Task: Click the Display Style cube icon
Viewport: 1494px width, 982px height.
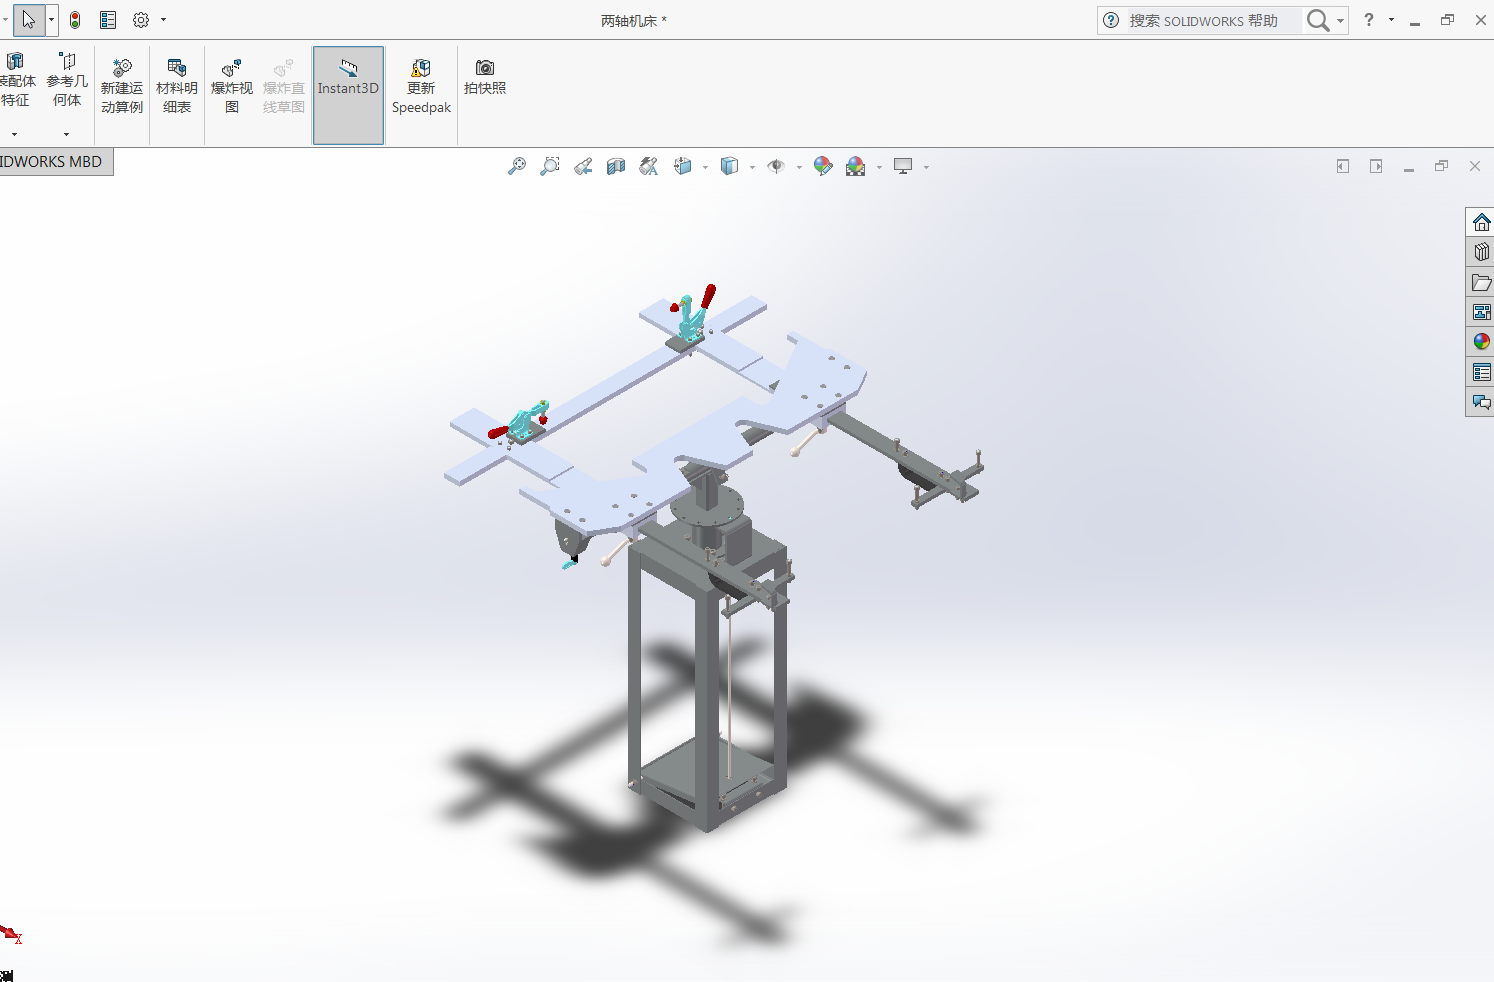Action: tap(730, 167)
